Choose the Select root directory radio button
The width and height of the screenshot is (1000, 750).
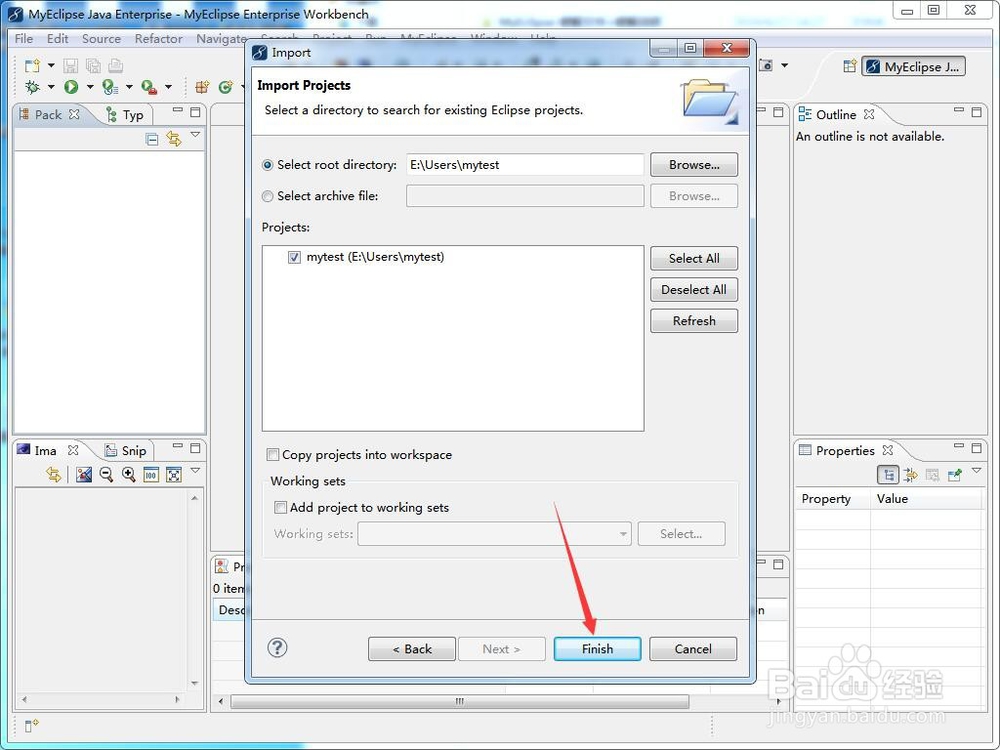click(x=268, y=165)
